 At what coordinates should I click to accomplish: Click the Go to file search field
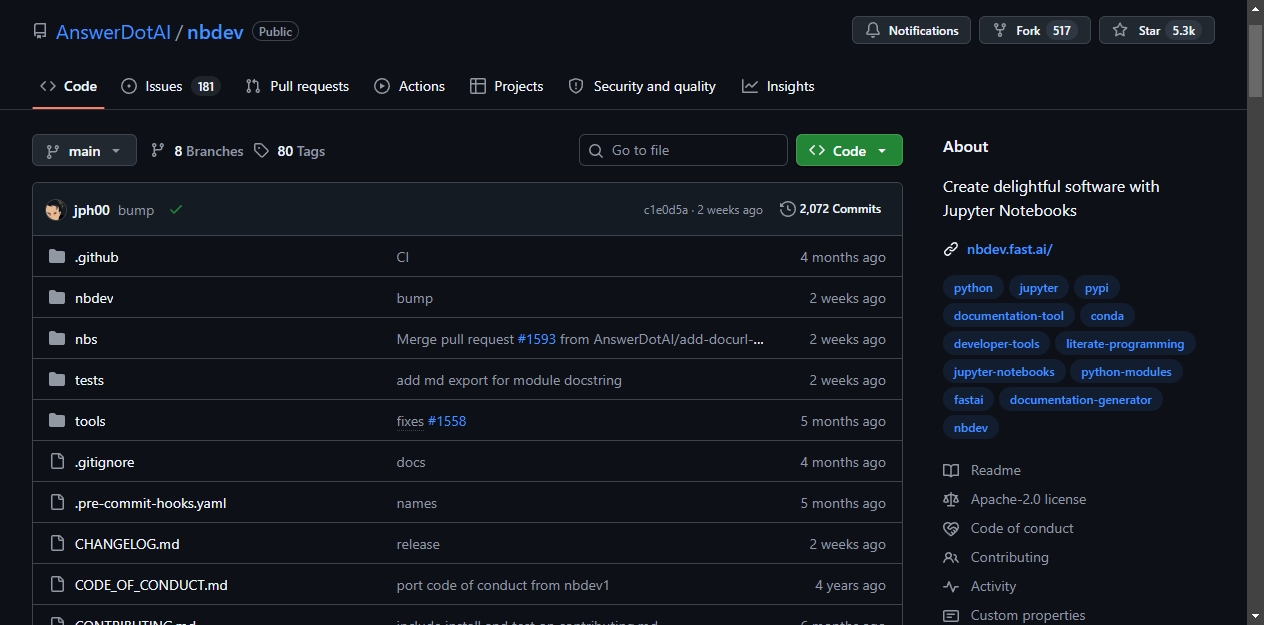pos(683,150)
